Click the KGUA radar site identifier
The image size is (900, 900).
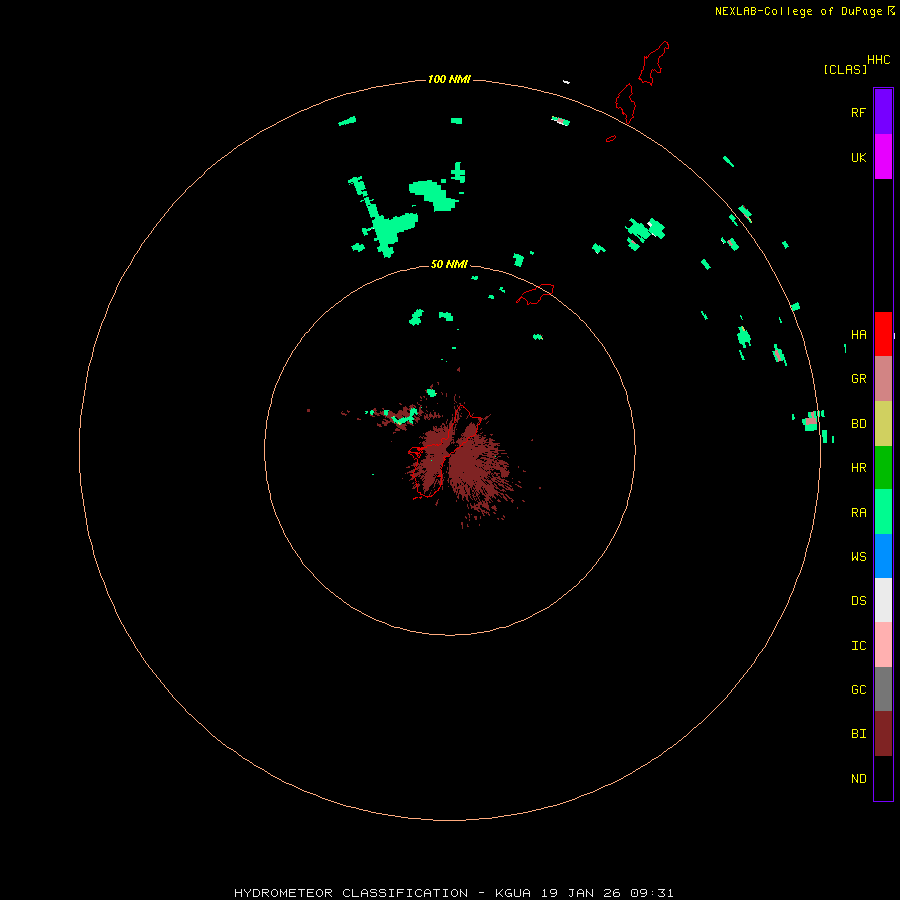(513, 893)
